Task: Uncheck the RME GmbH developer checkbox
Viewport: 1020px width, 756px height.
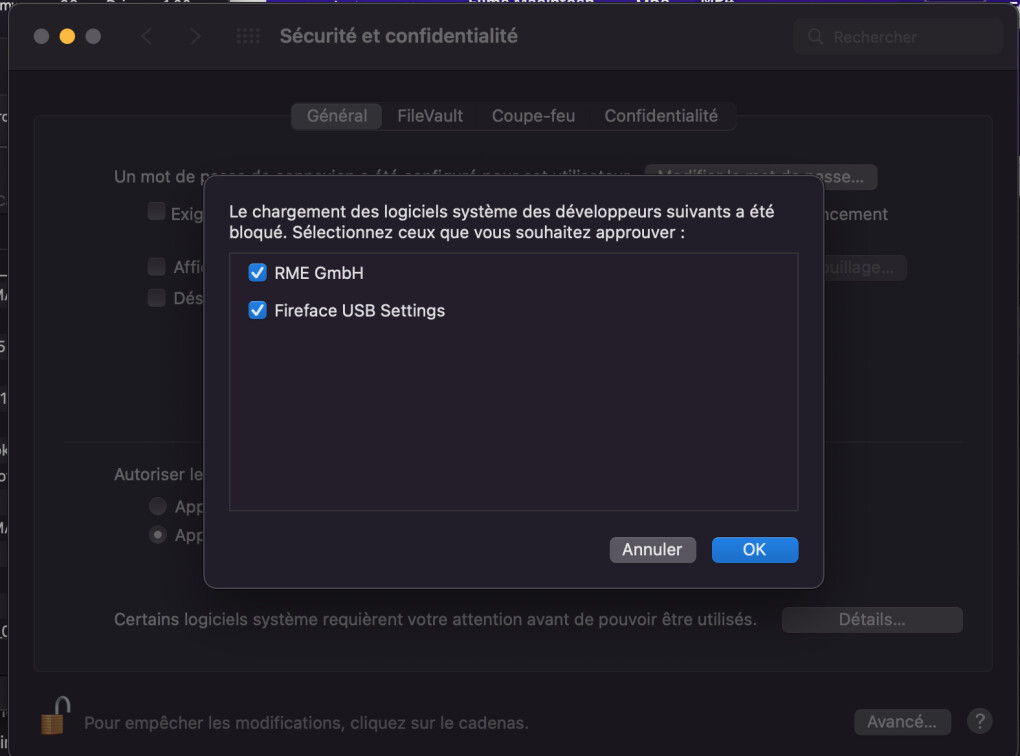Action: [258, 272]
